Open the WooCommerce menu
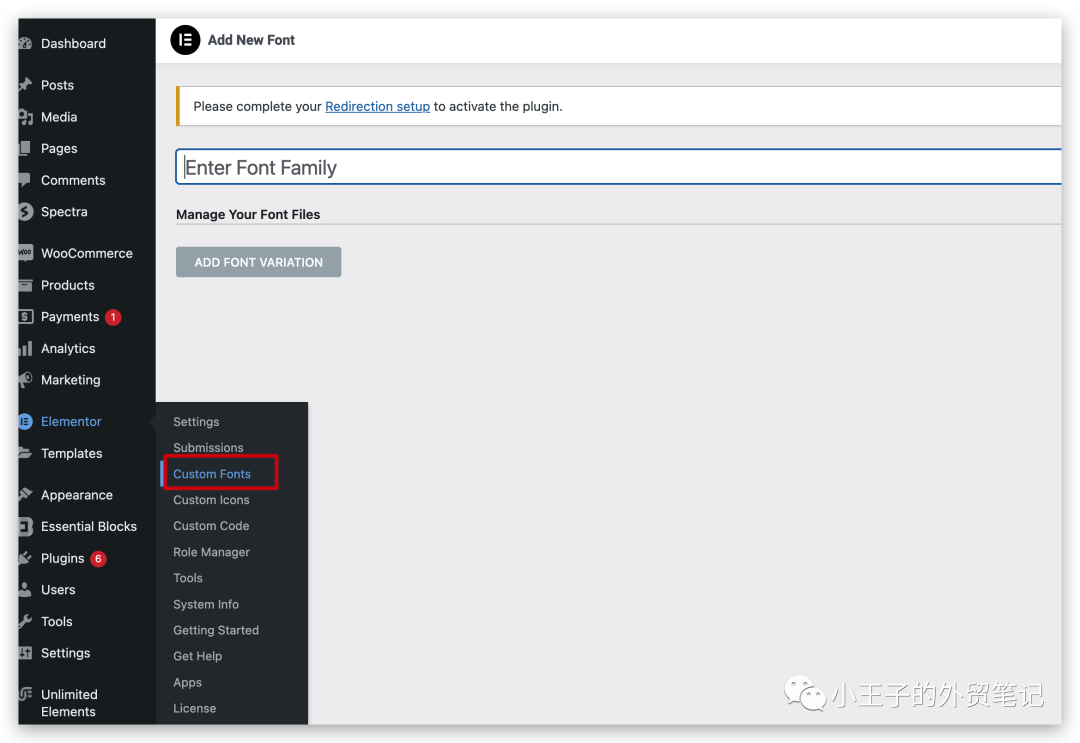1080x743 pixels. [87, 253]
